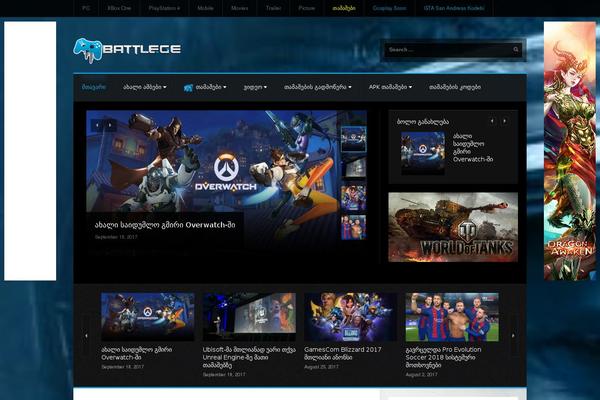
Task: Click the August 25, 2017 date text
Action: (x=321, y=367)
